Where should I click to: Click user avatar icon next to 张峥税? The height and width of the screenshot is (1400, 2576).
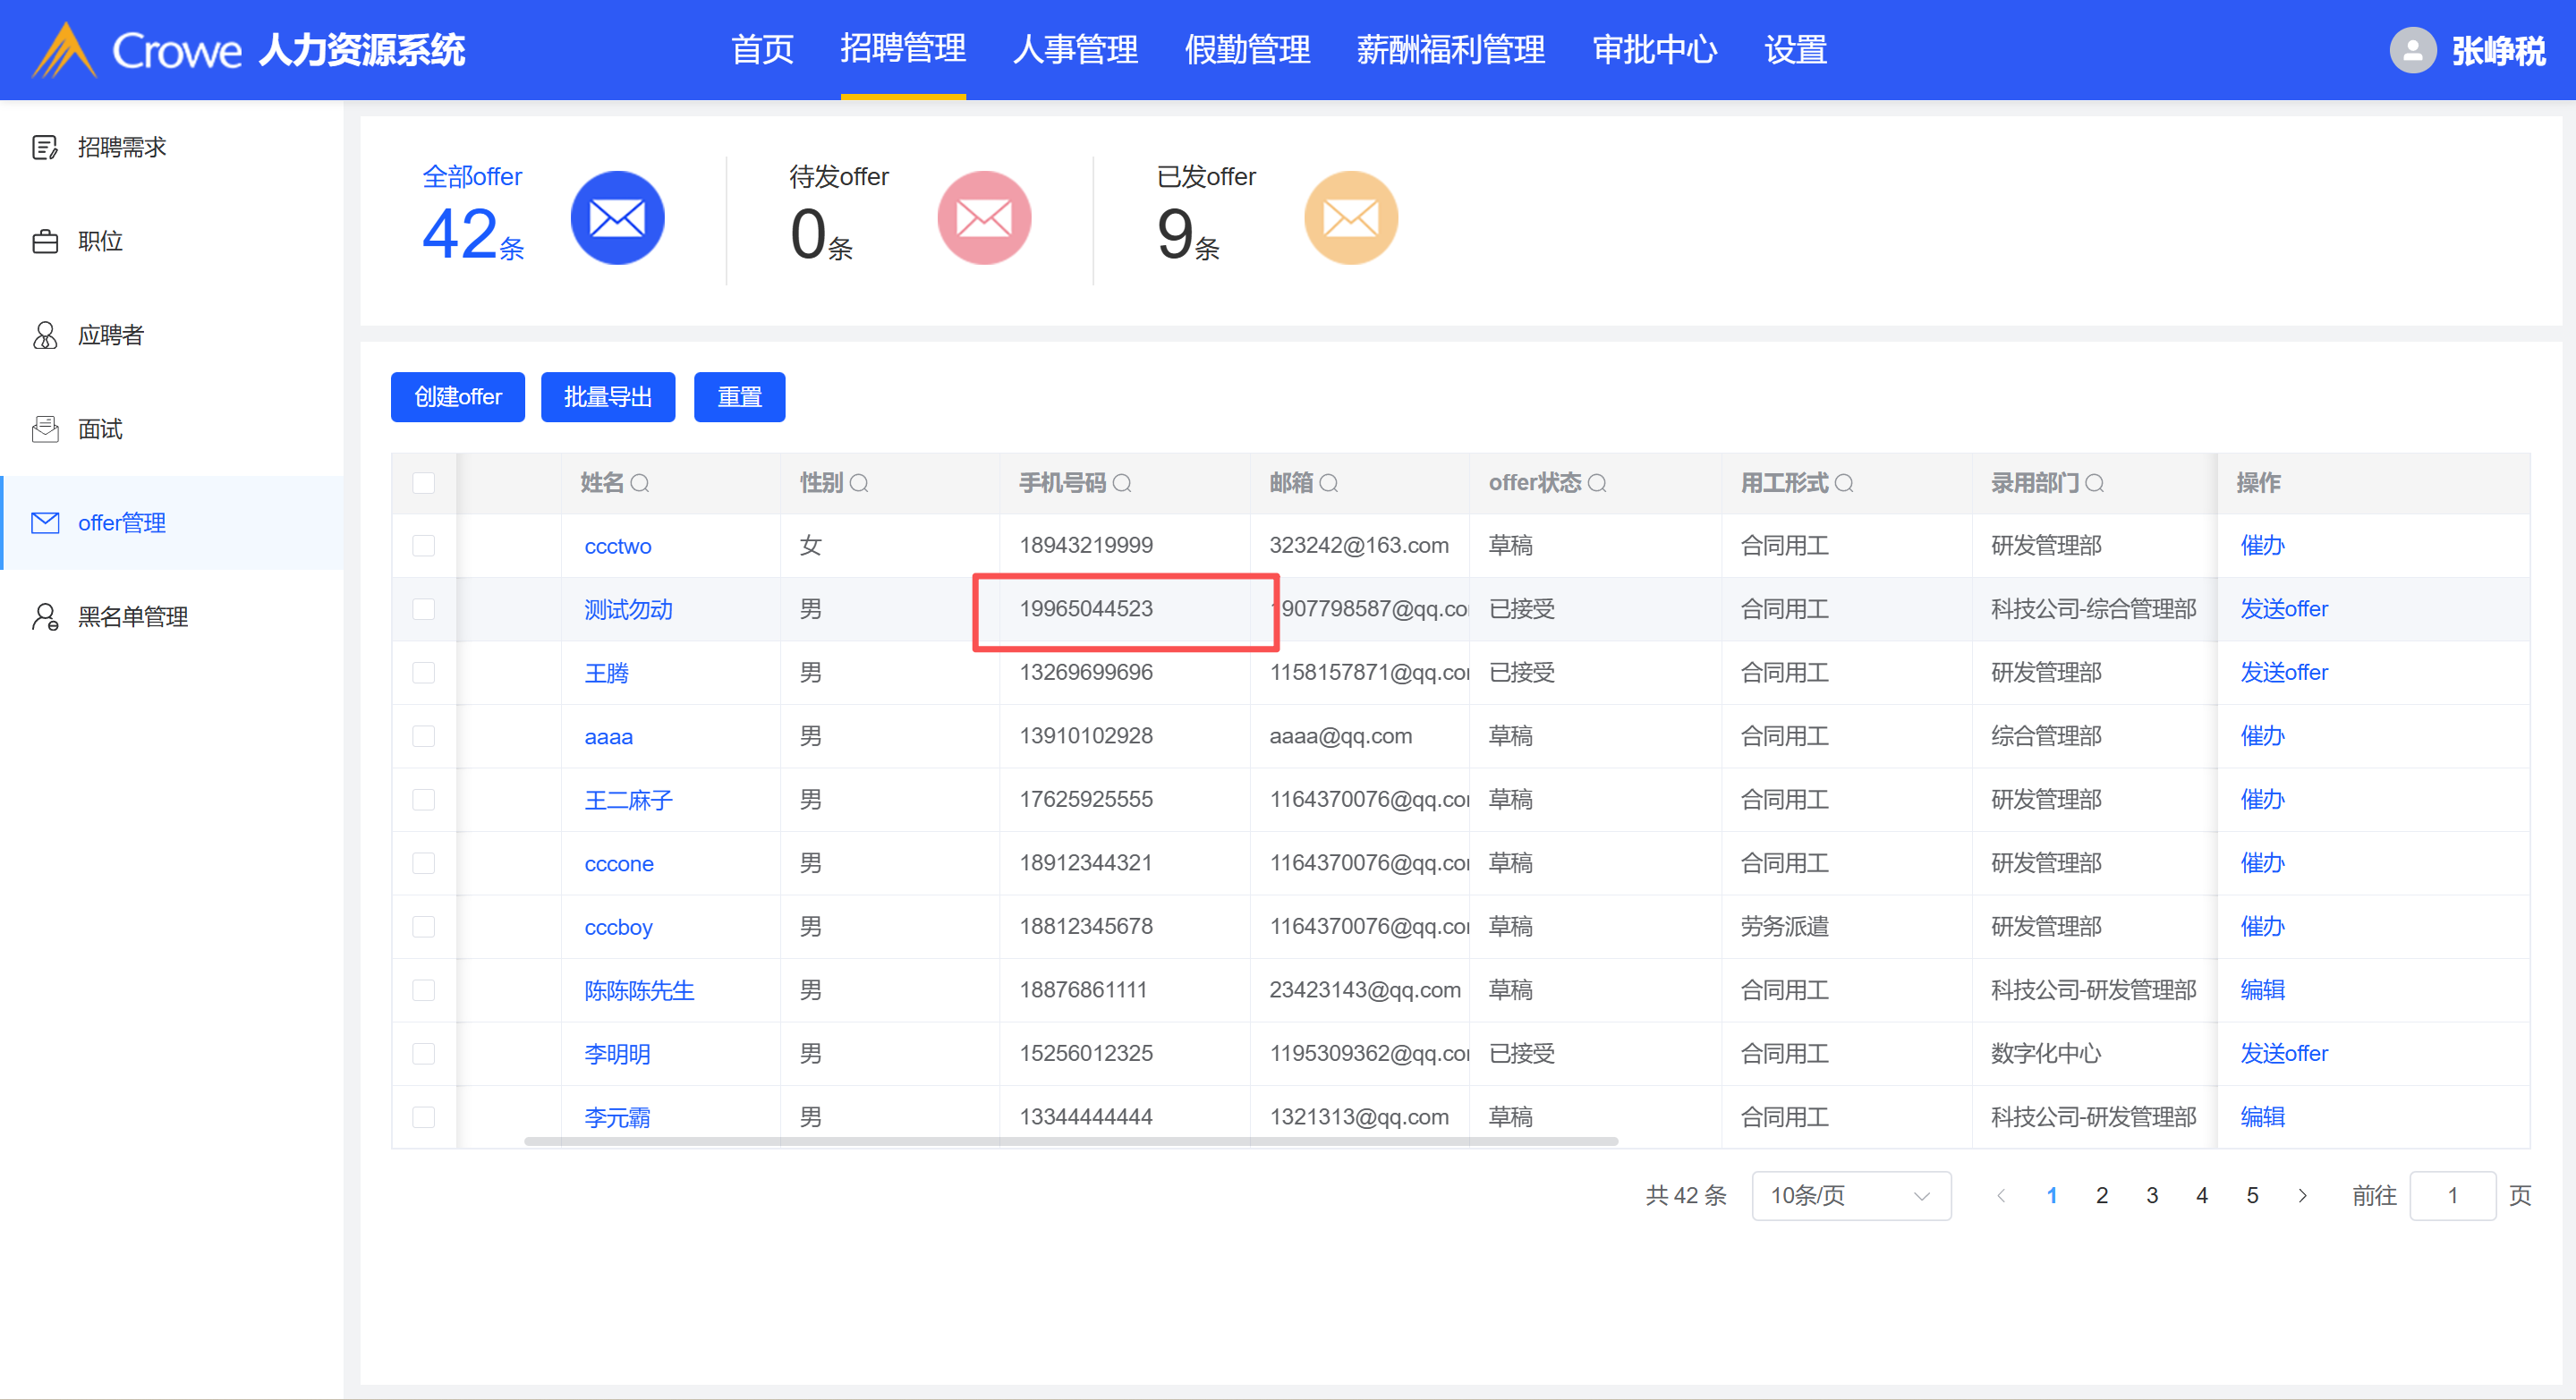tap(2412, 50)
